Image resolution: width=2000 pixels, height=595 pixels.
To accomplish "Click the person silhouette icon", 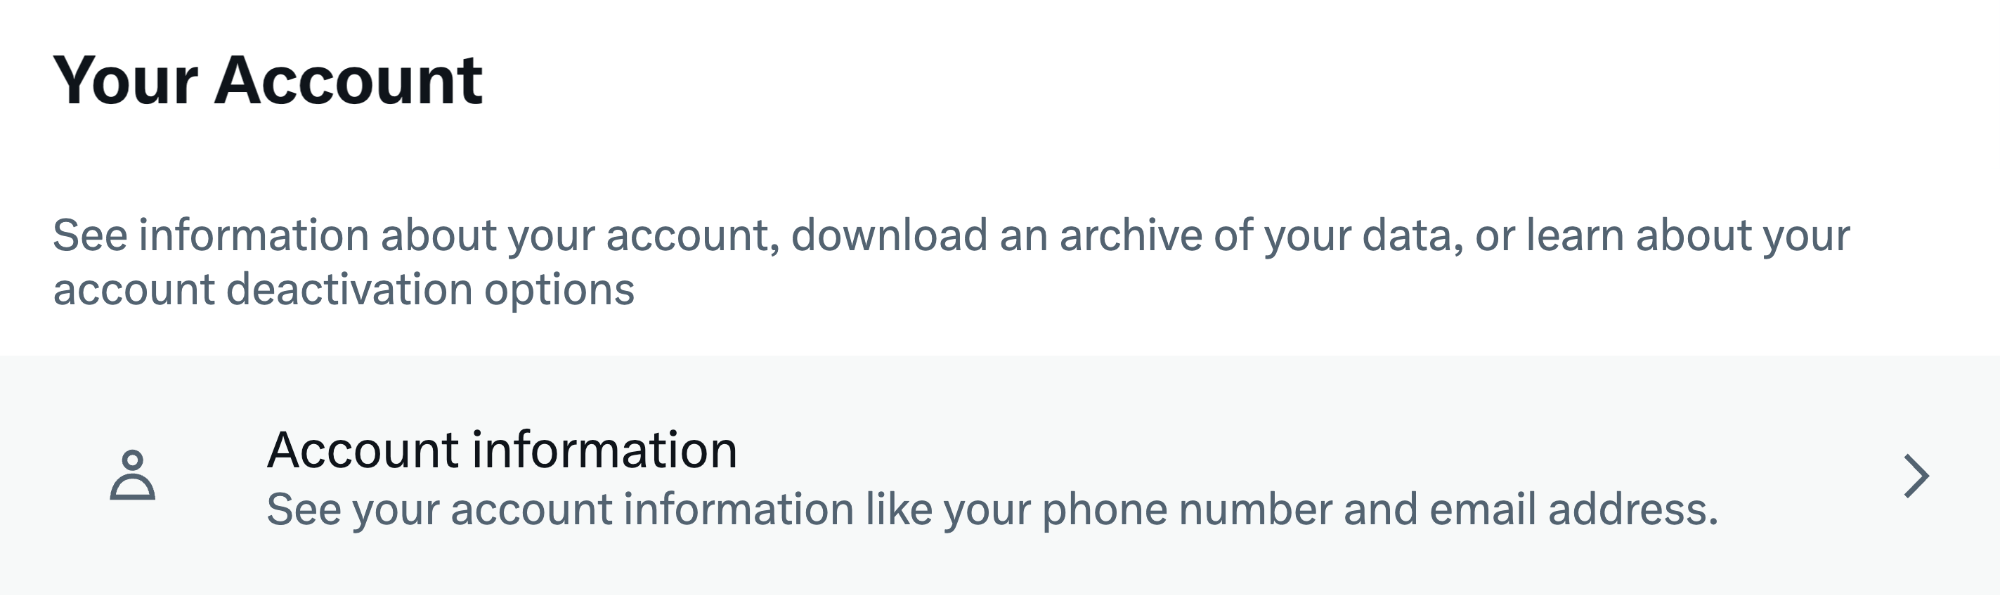I will tap(132, 475).
